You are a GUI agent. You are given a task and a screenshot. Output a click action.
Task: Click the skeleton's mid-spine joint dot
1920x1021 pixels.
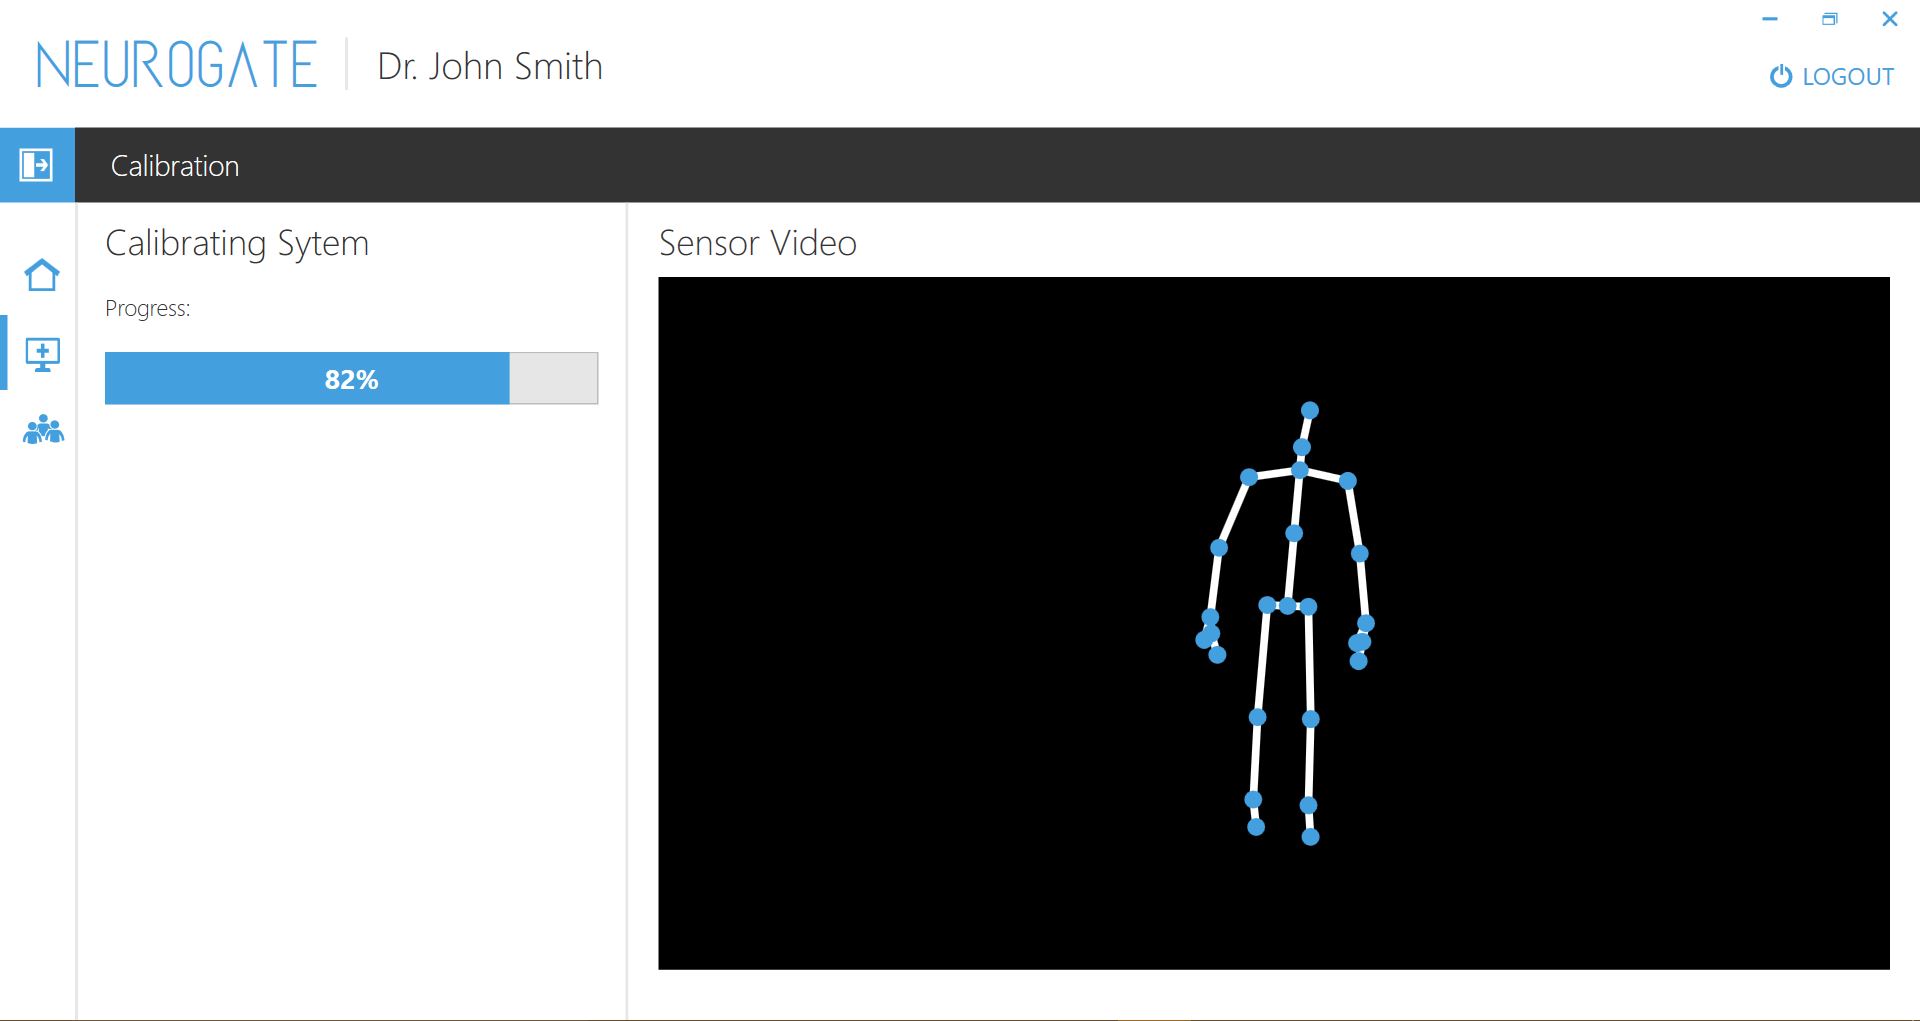click(x=1294, y=533)
